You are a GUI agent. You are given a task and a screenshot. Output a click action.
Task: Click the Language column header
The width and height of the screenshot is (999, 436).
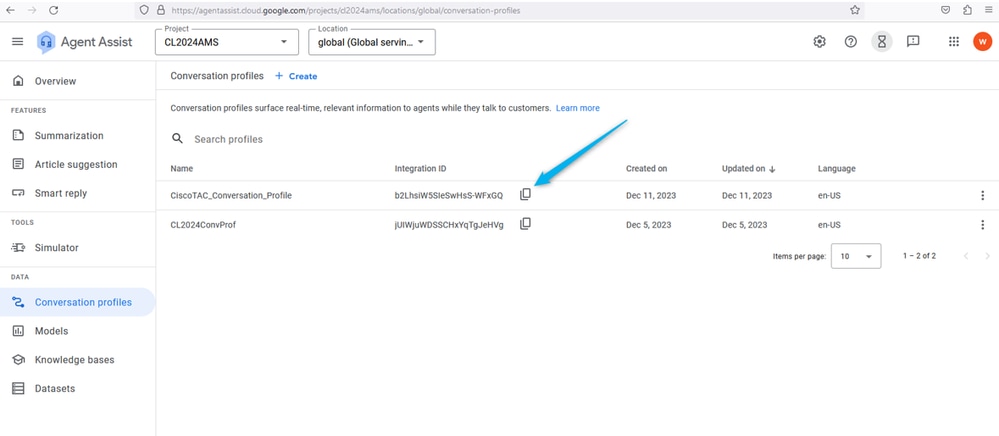click(x=837, y=168)
